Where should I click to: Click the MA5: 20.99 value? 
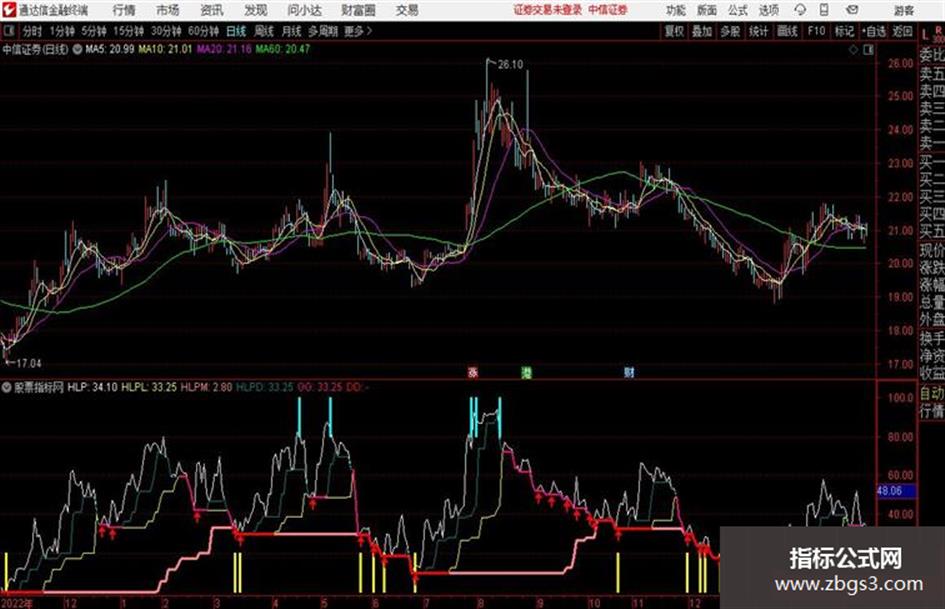110,49
